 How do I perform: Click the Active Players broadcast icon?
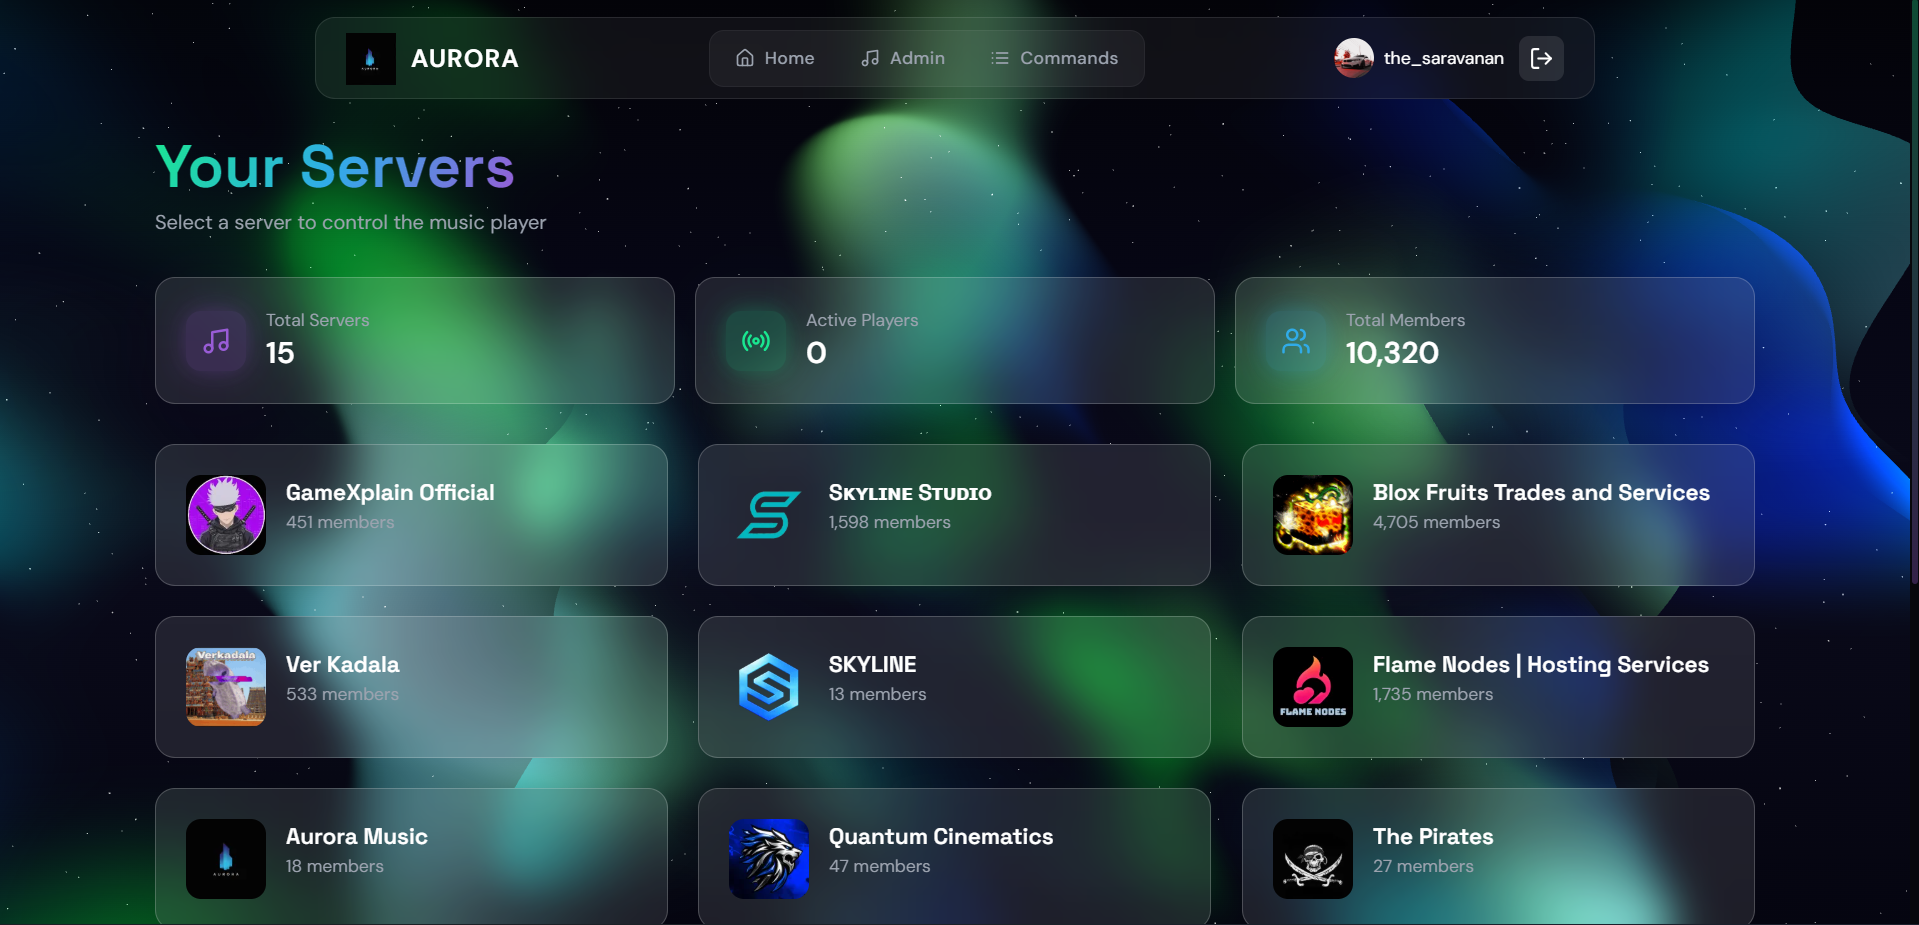(756, 341)
